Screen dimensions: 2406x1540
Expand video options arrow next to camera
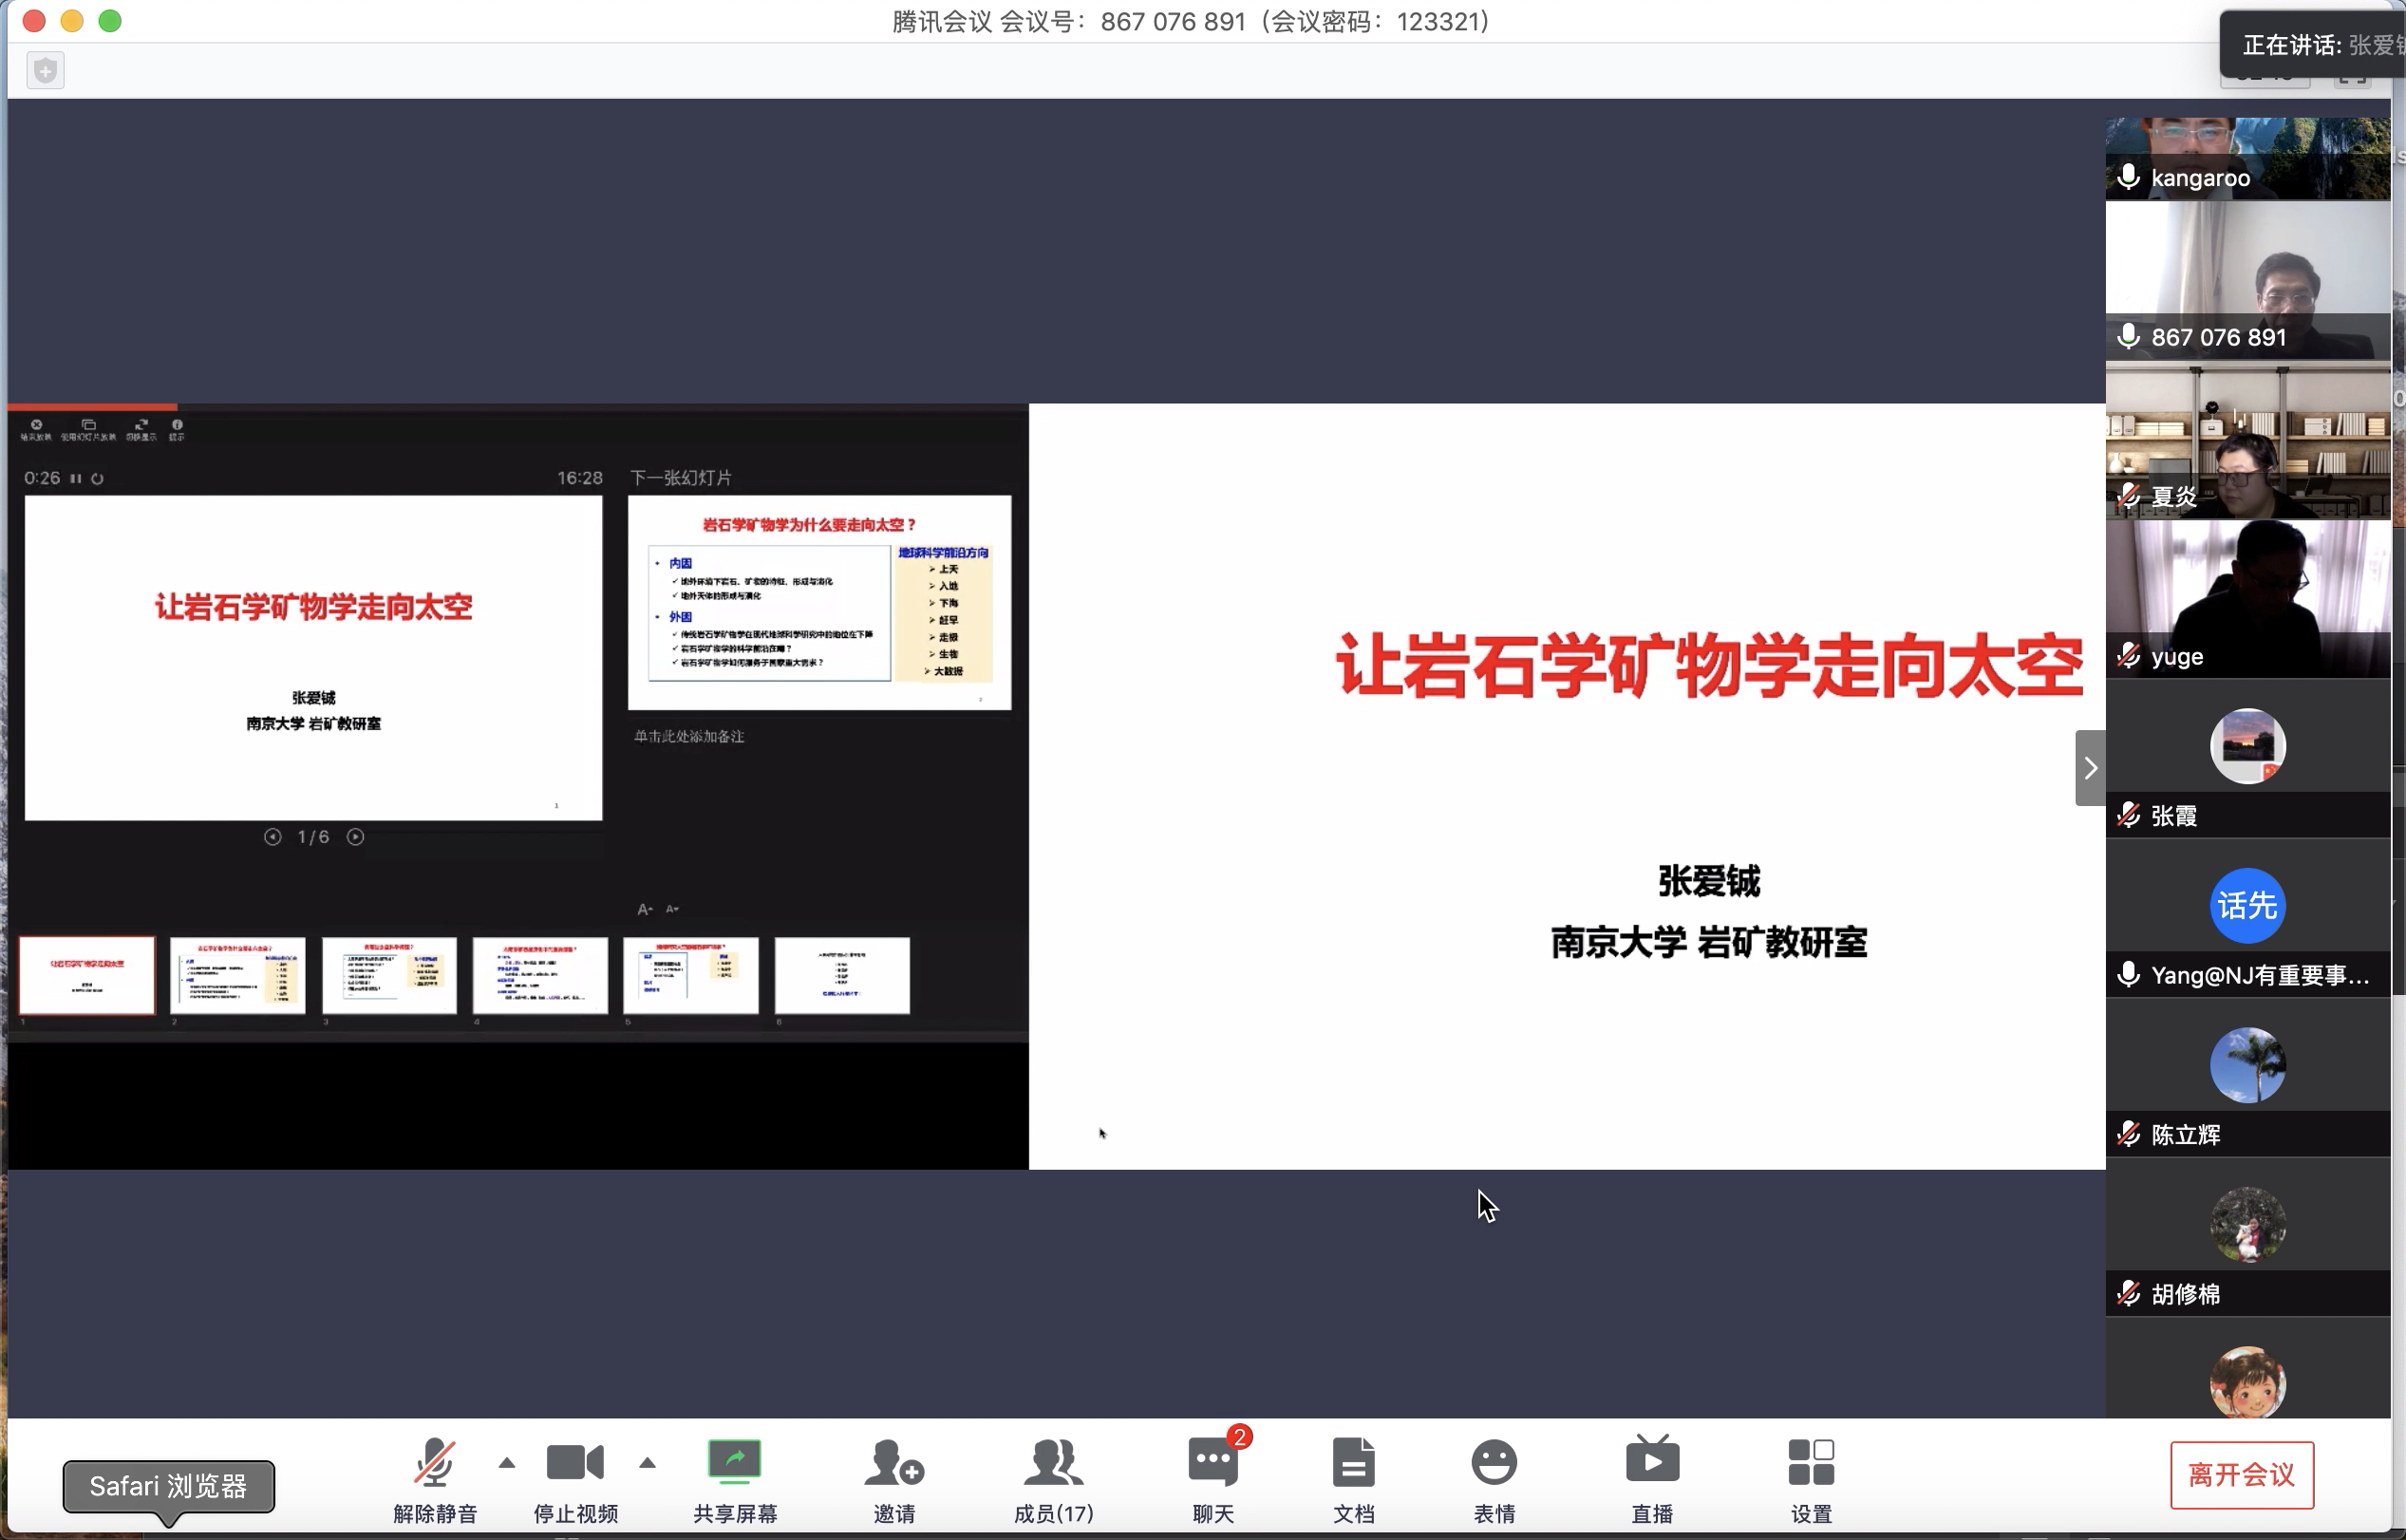(647, 1463)
